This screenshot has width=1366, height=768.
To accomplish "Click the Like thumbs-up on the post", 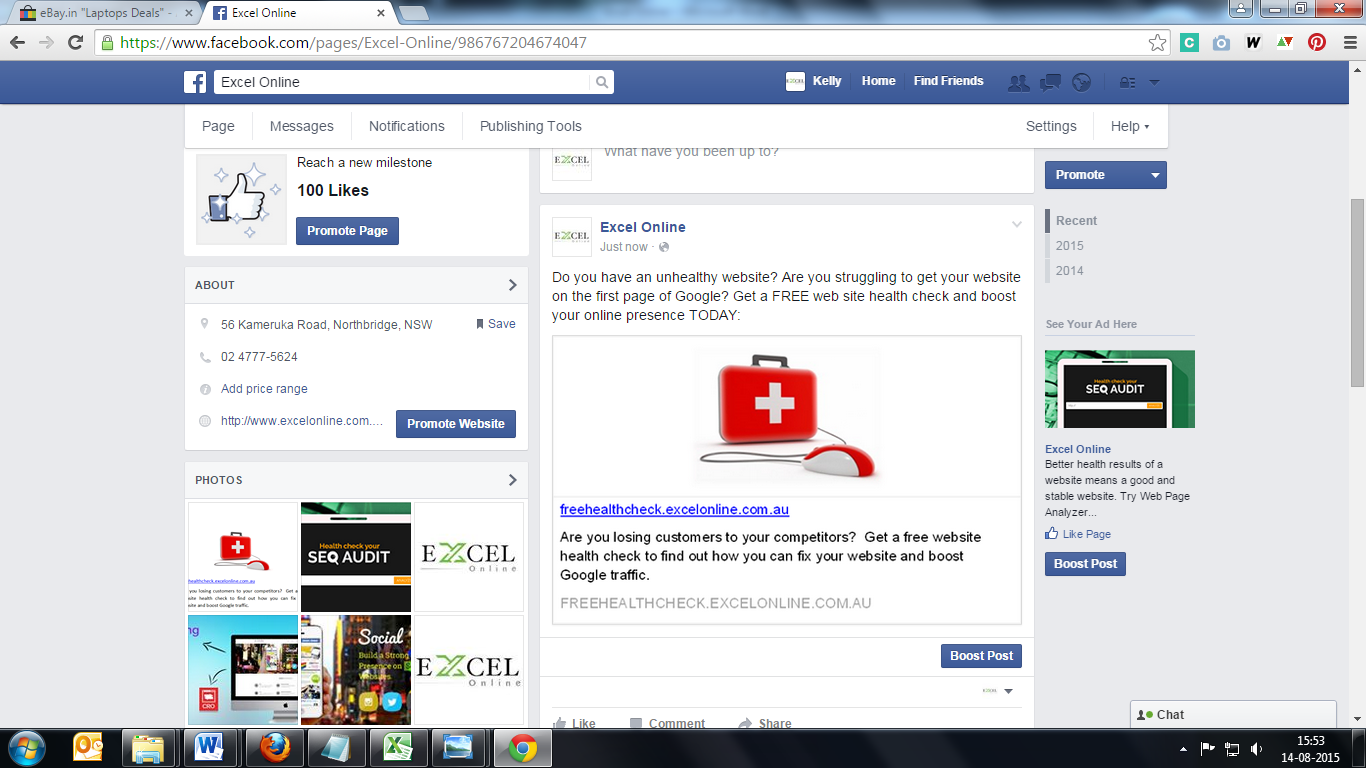I will [560, 723].
